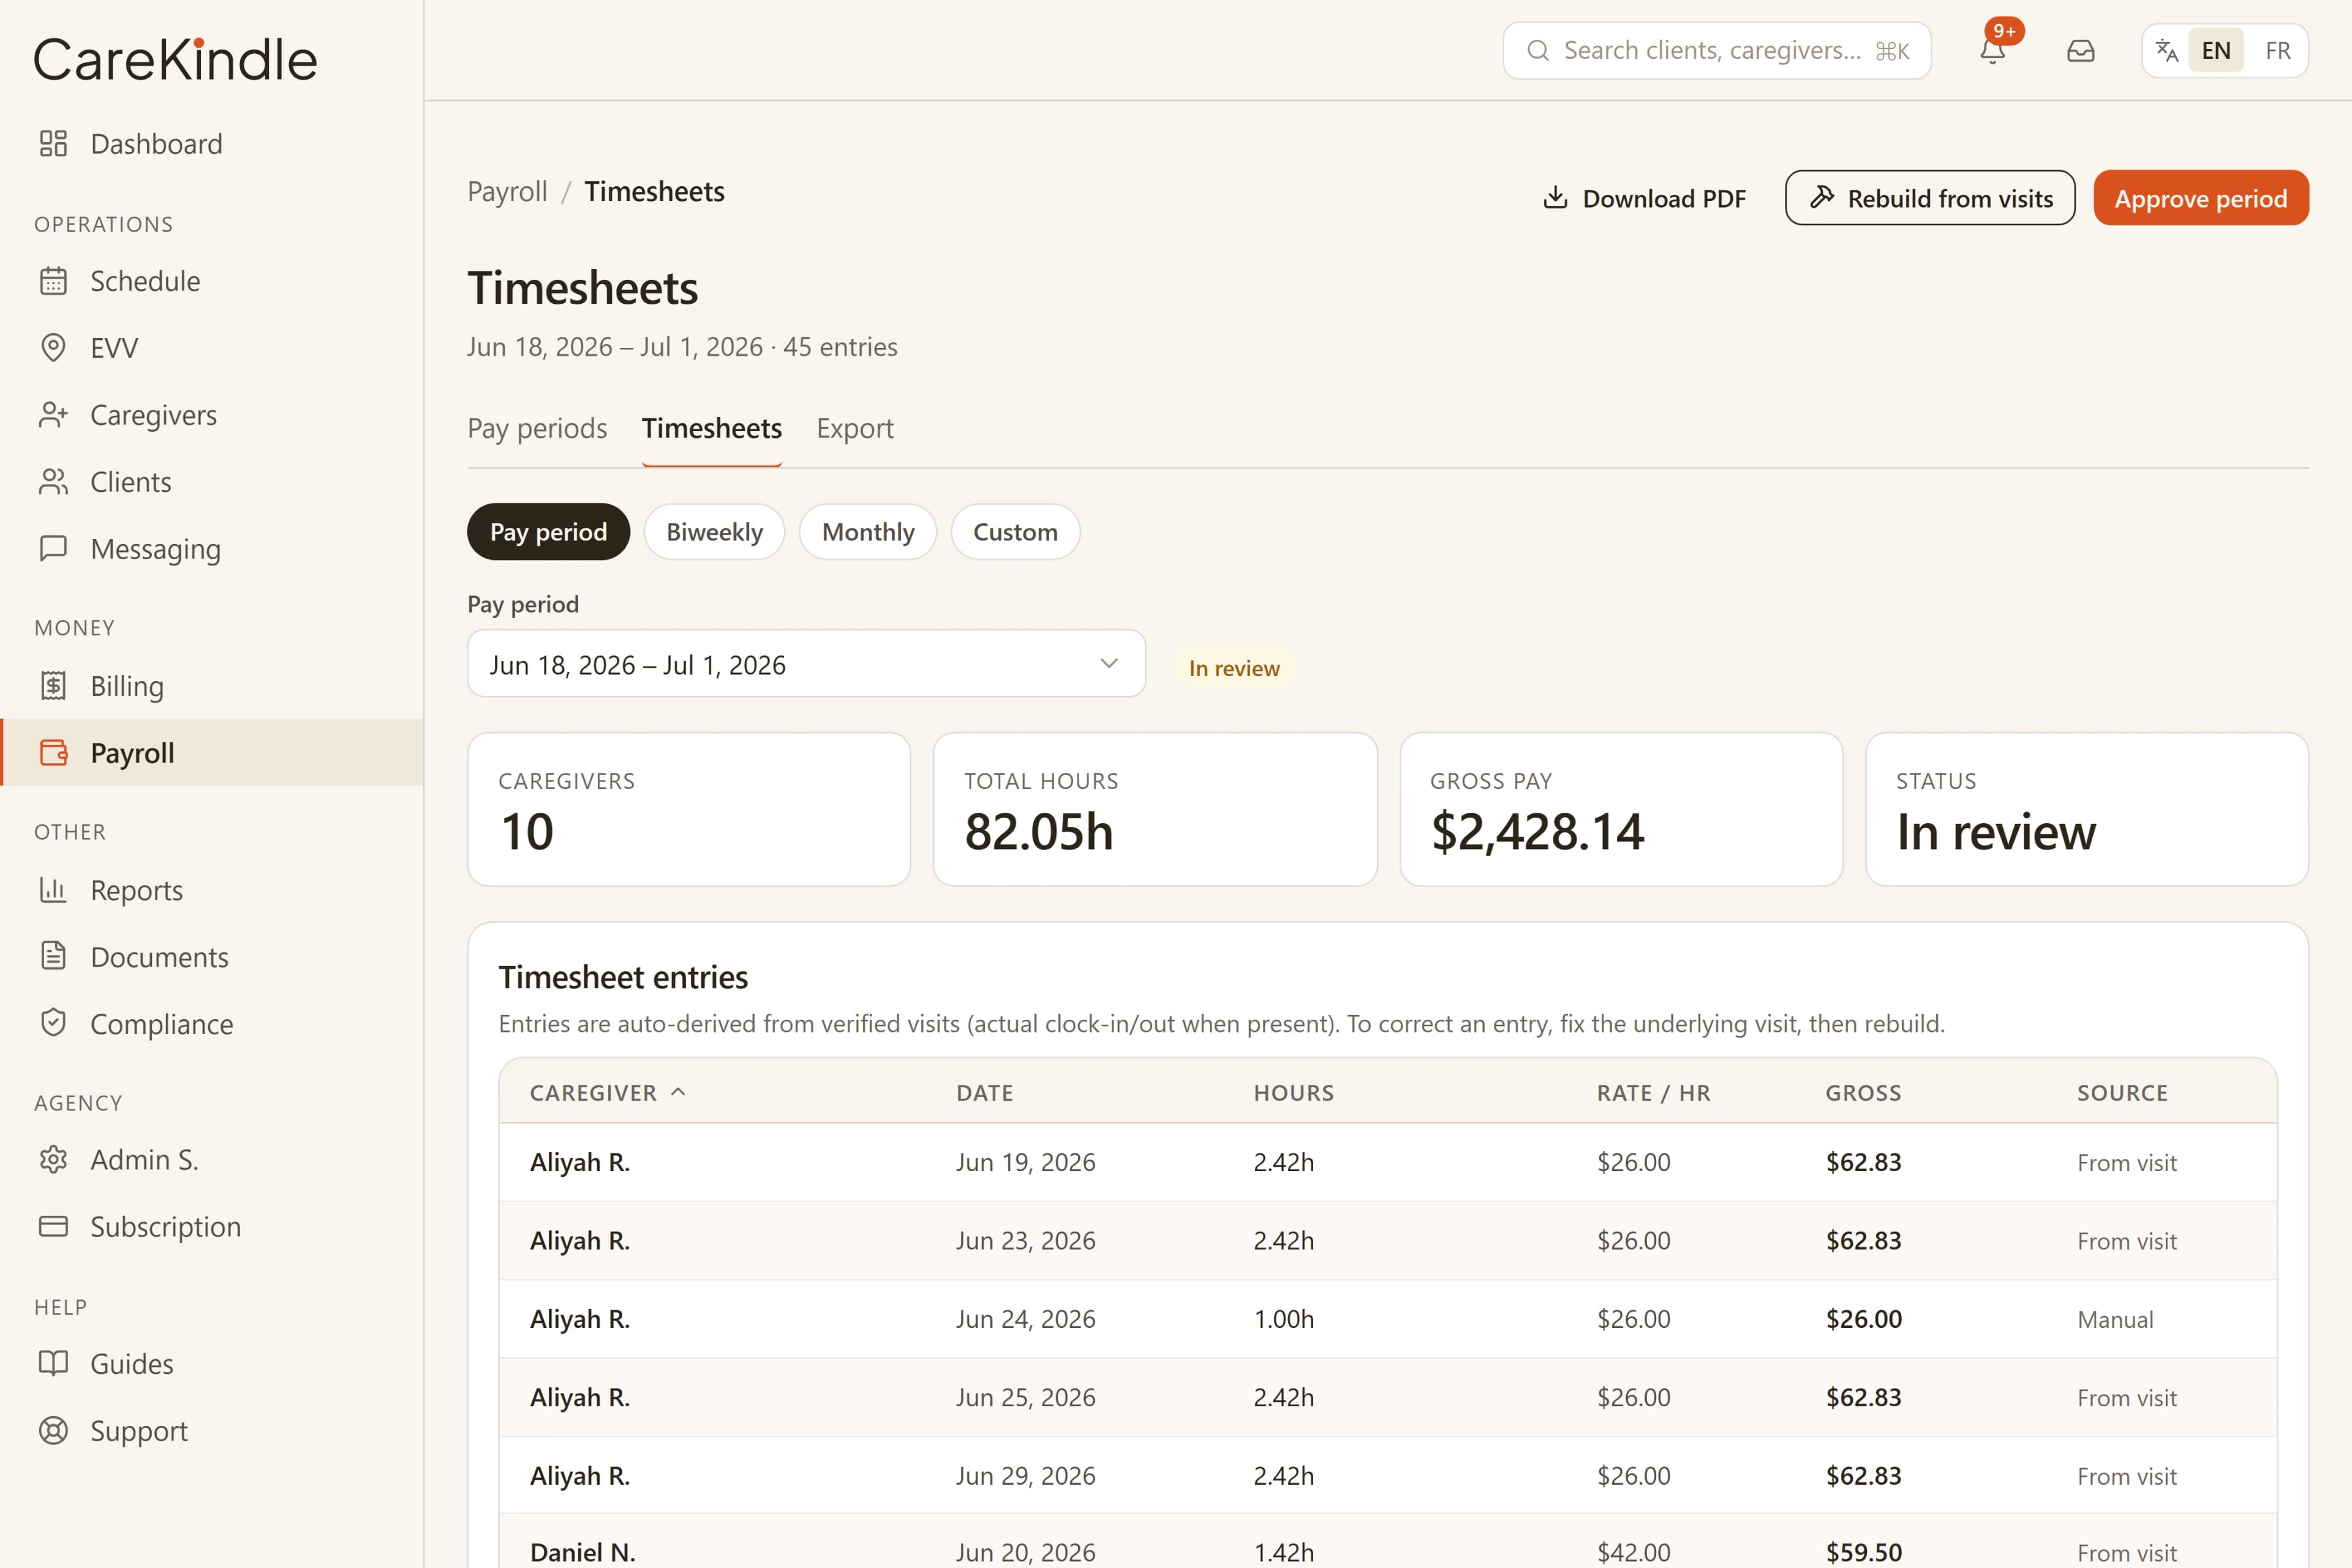This screenshot has width=2352, height=1568.
Task: Click the Jun 23, 2026 date cell
Action: 1026,1241
